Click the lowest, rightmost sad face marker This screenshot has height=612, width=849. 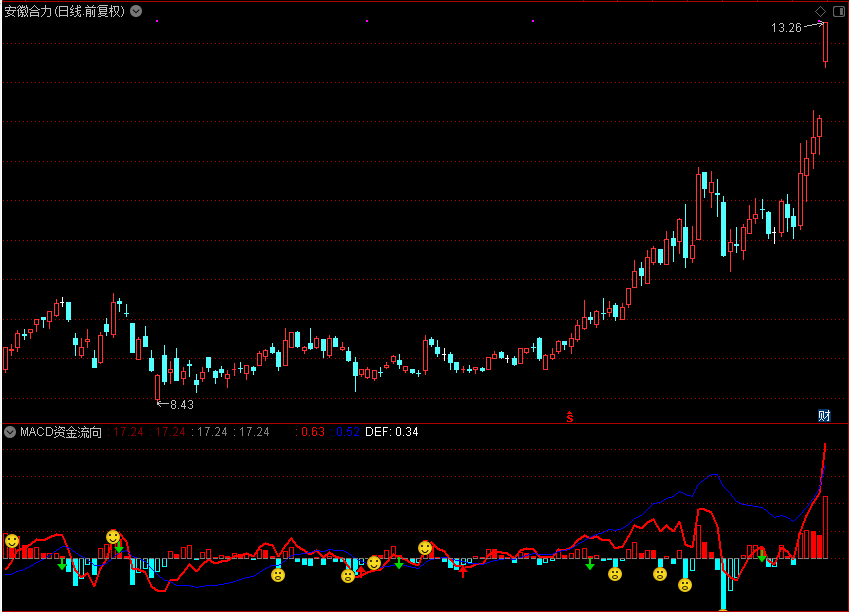[685, 585]
